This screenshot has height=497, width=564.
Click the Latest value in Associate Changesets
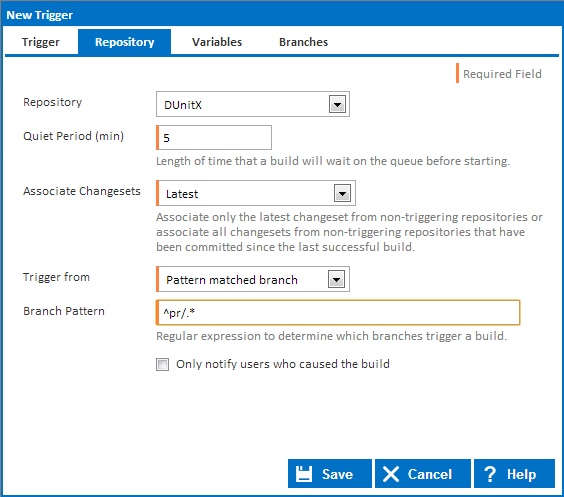(x=182, y=194)
